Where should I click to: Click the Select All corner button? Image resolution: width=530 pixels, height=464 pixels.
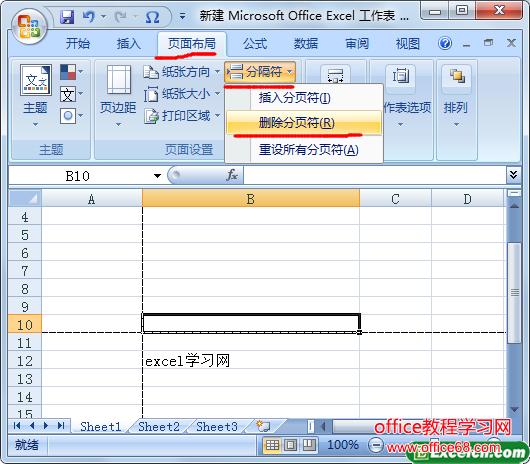point(25,198)
